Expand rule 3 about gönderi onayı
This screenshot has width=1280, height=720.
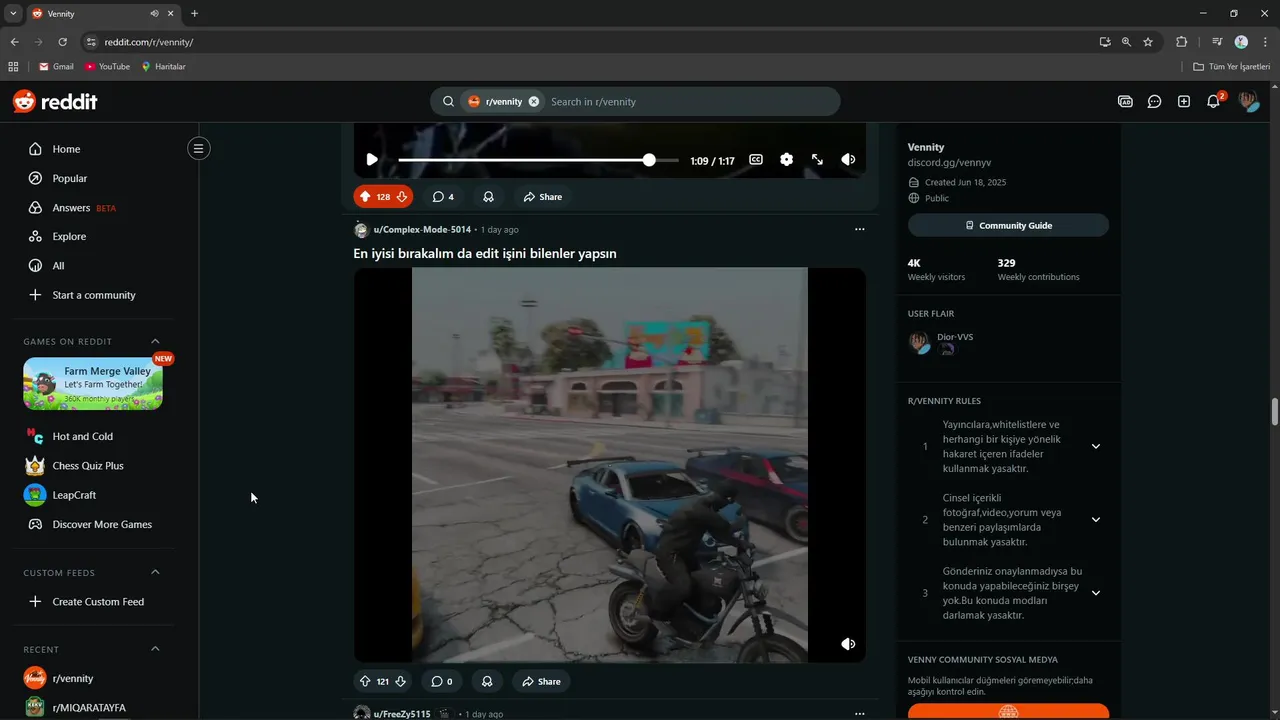[1095, 593]
